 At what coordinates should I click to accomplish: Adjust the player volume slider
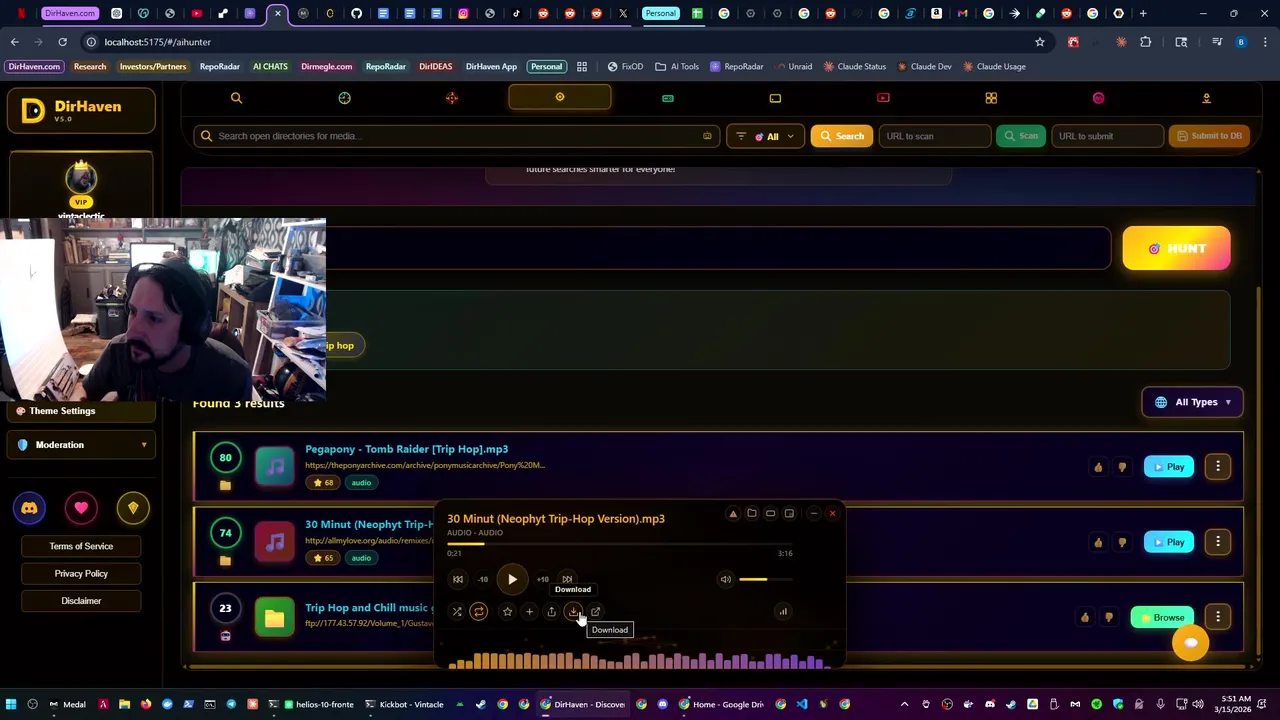(x=767, y=579)
